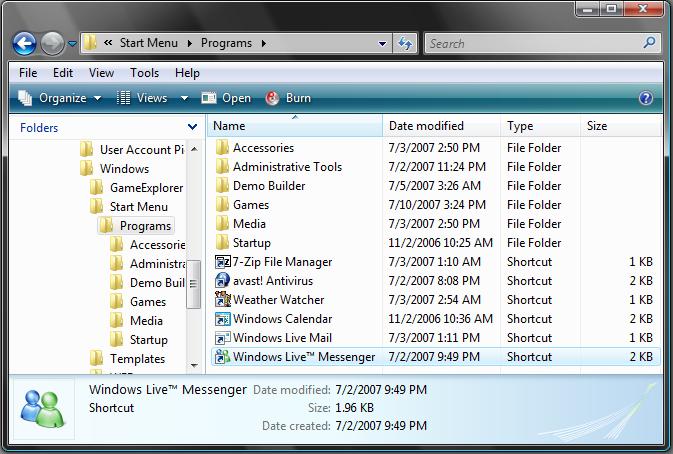Select the Weather Watcher shortcut icon

(x=223, y=300)
